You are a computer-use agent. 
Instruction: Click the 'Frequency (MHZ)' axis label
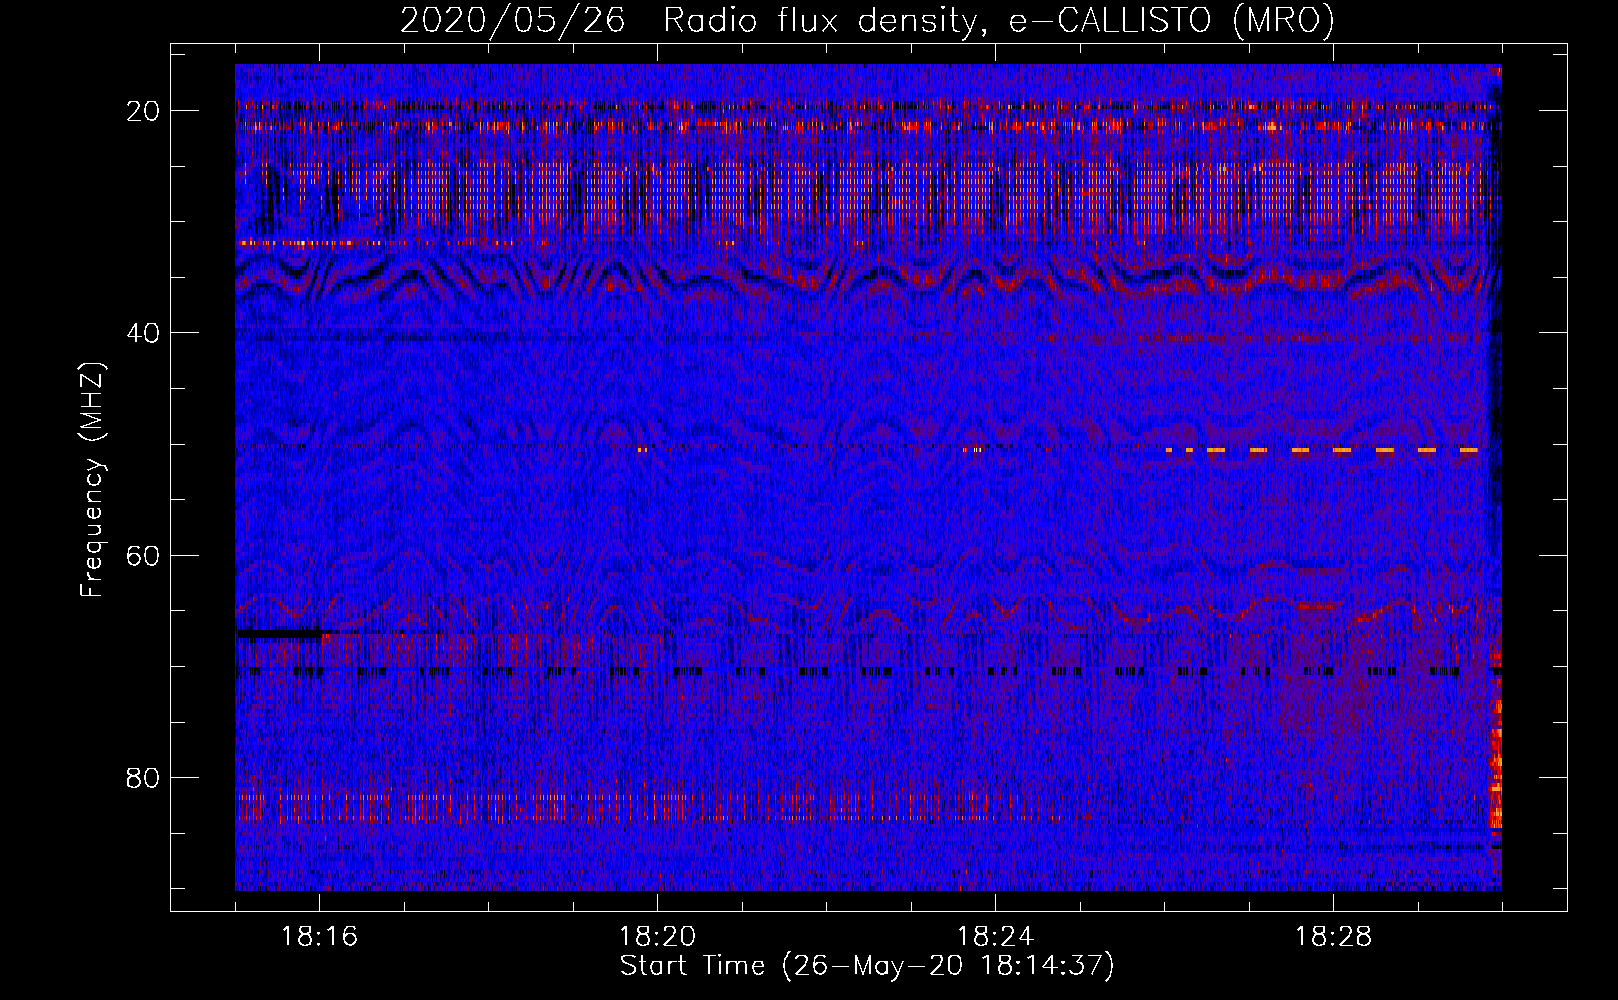pos(92,480)
